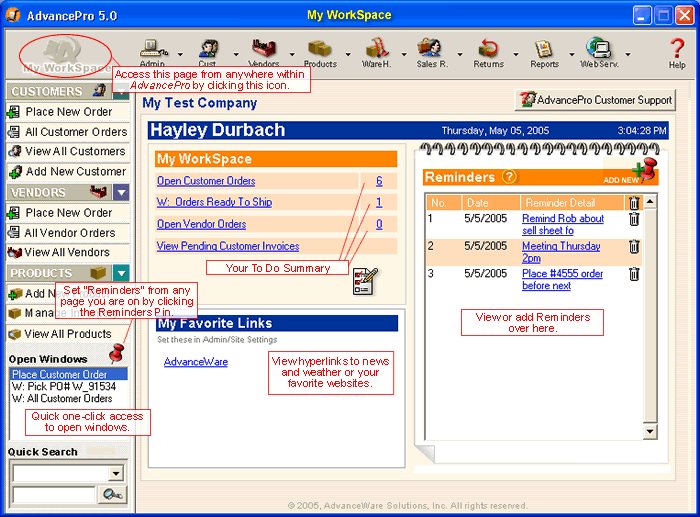Viewport: 700px width, 517px height.
Task: Open View All Vendors in sidebar
Action: [68, 252]
